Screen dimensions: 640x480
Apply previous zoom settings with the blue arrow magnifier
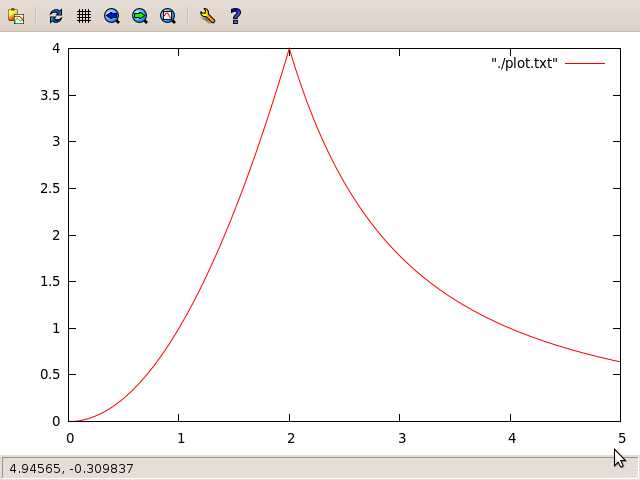[112, 16]
